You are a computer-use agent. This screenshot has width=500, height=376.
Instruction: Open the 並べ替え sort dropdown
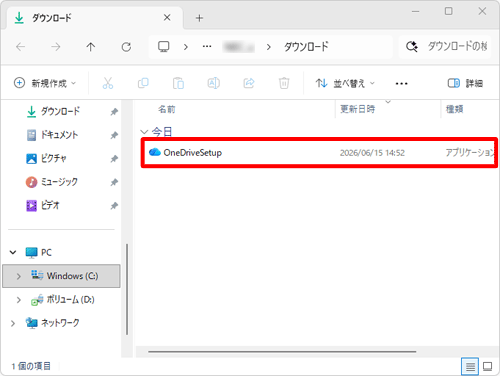(345, 83)
